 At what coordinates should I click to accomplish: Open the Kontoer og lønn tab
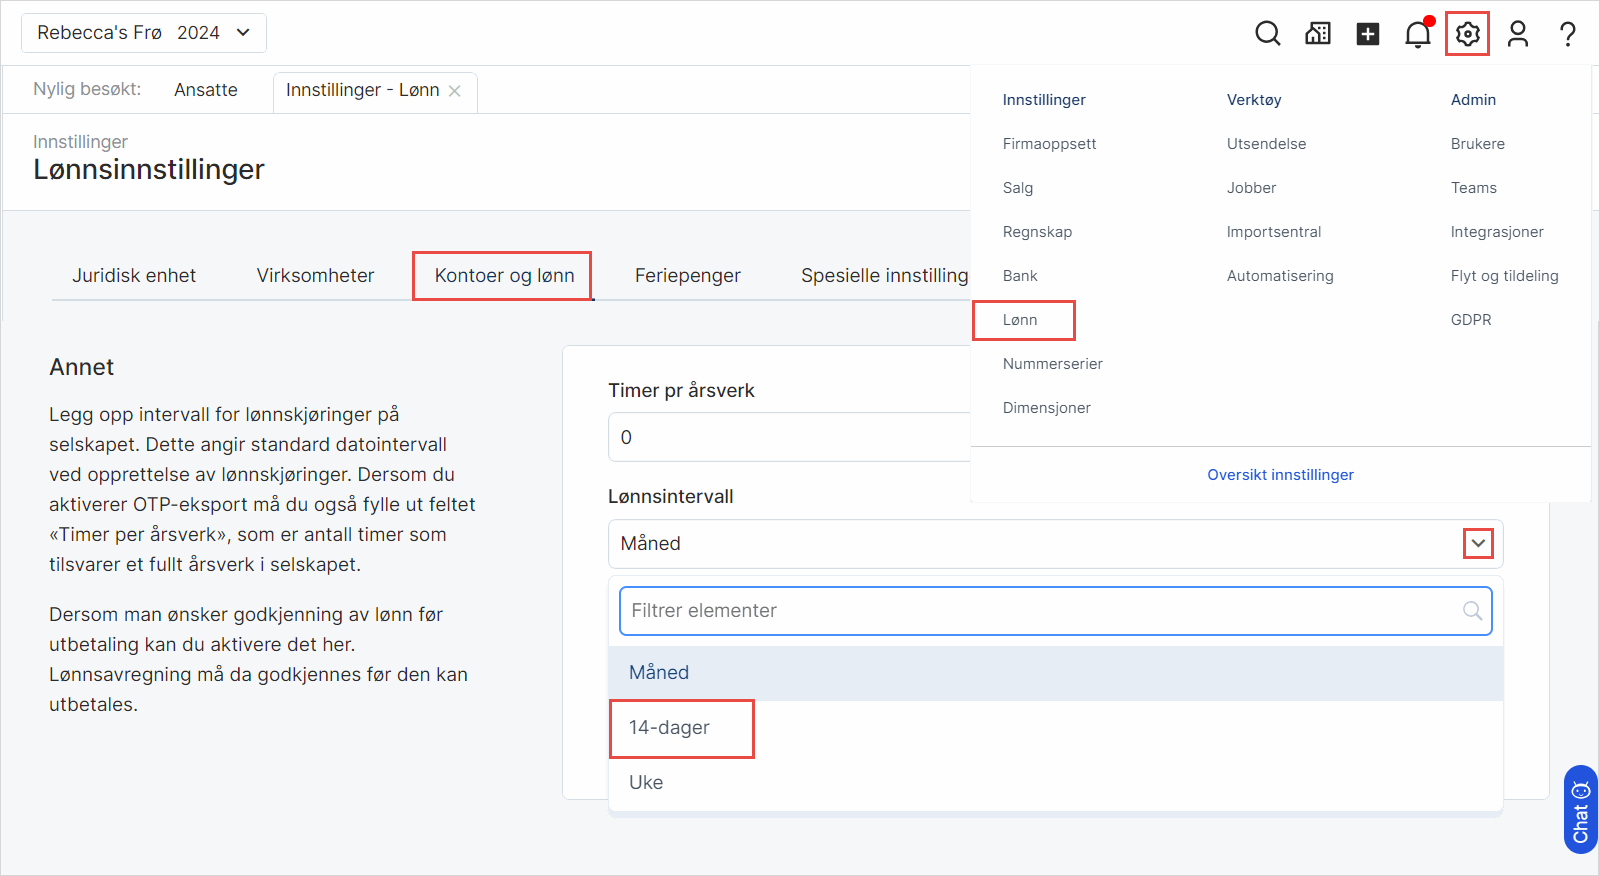point(504,276)
